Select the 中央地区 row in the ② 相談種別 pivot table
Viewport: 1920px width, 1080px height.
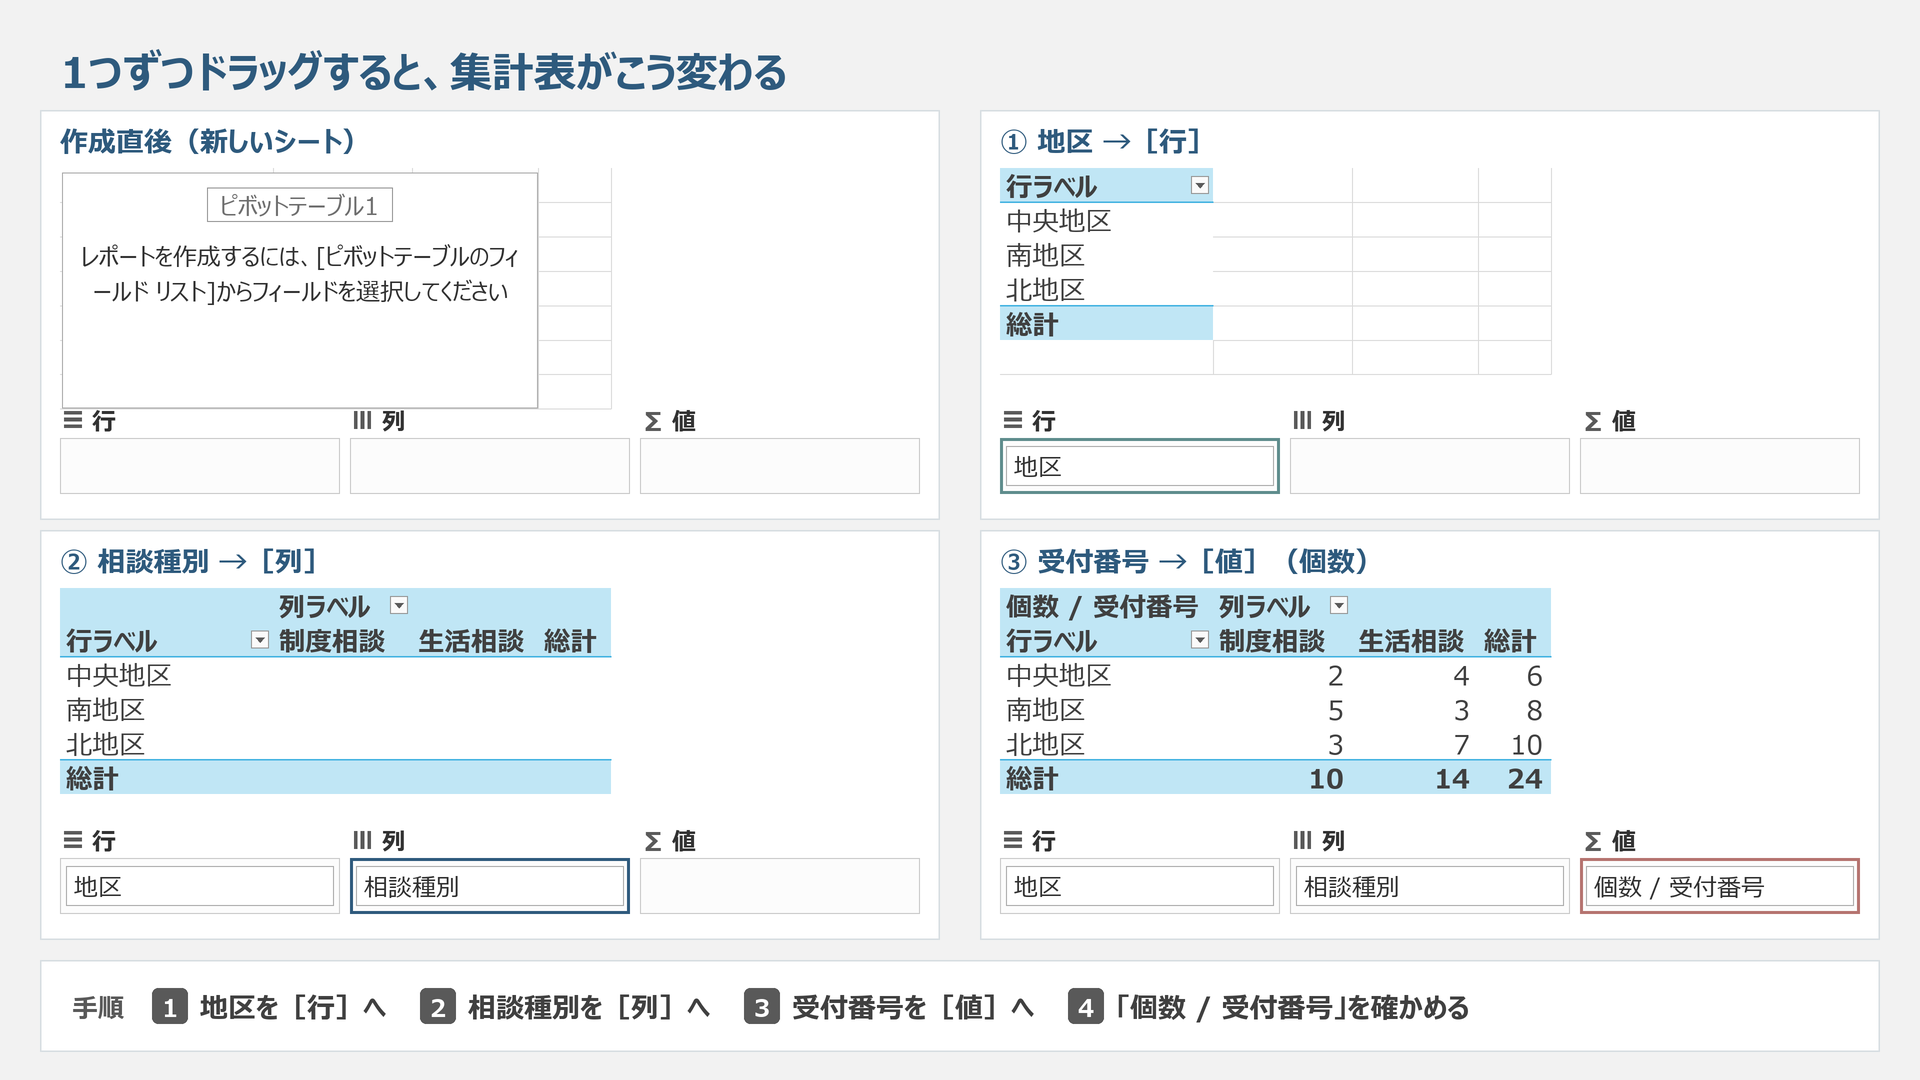click(x=335, y=675)
